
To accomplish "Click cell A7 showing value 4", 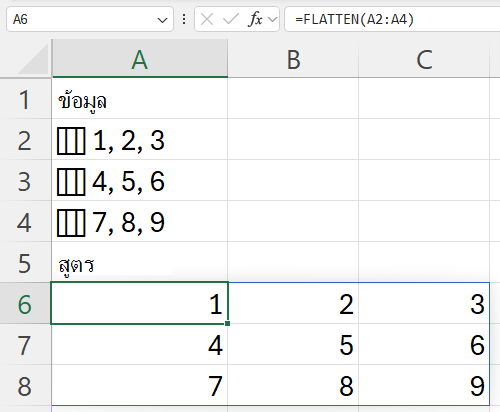I will (x=140, y=345).
